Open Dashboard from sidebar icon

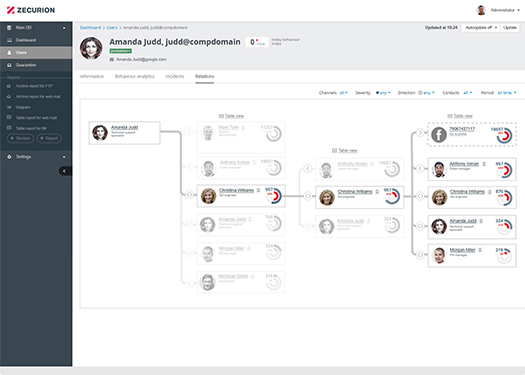(x=9, y=40)
